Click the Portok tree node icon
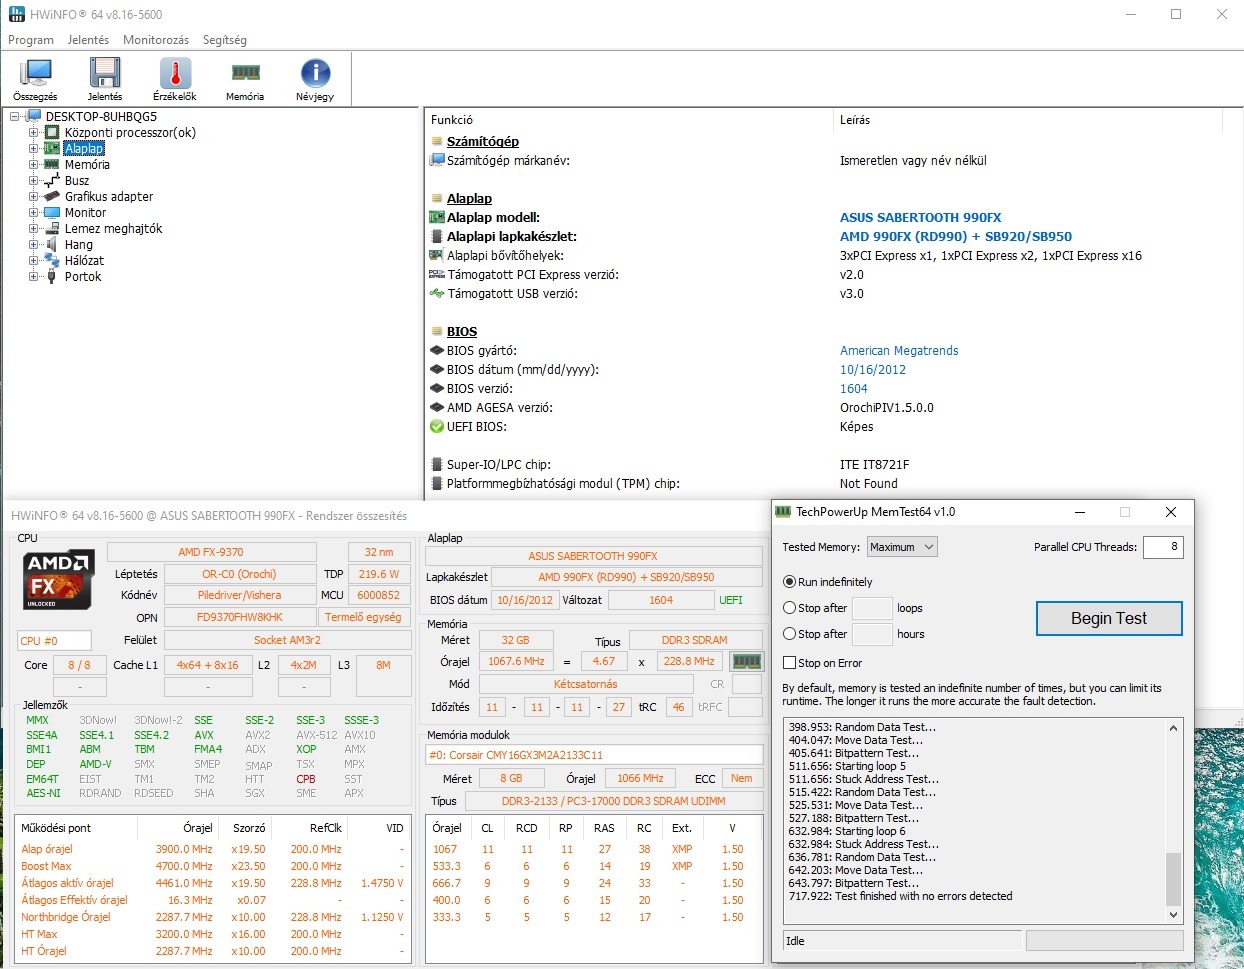The width and height of the screenshot is (1244, 969). click(x=52, y=276)
